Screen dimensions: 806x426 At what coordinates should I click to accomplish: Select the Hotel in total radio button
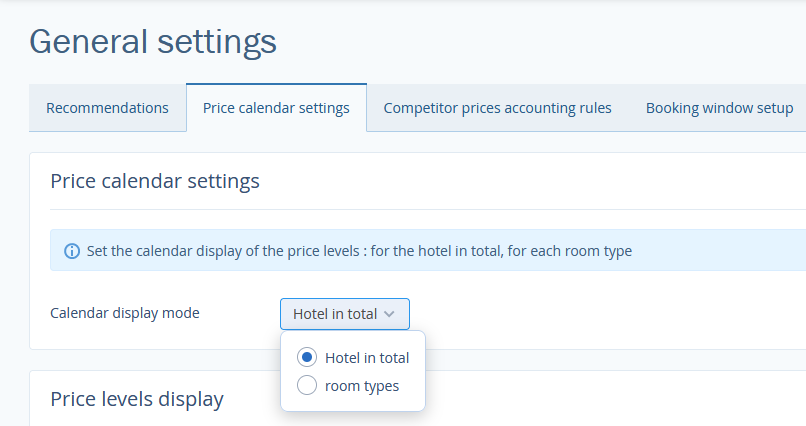pos(307,357)
